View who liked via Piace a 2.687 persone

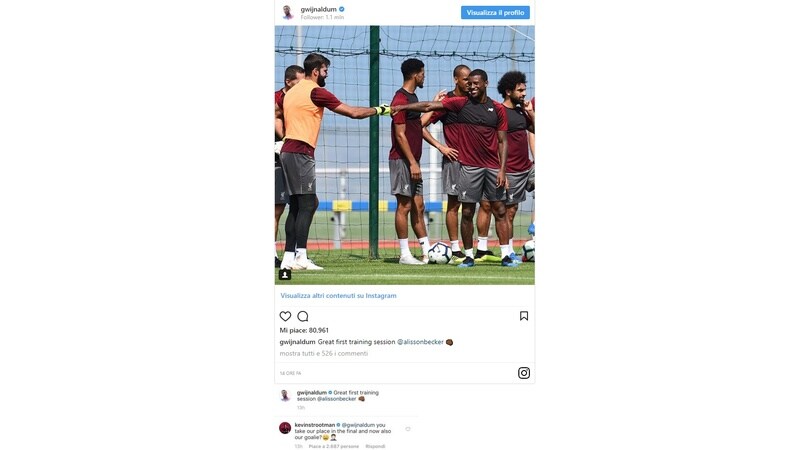[334, 446]
